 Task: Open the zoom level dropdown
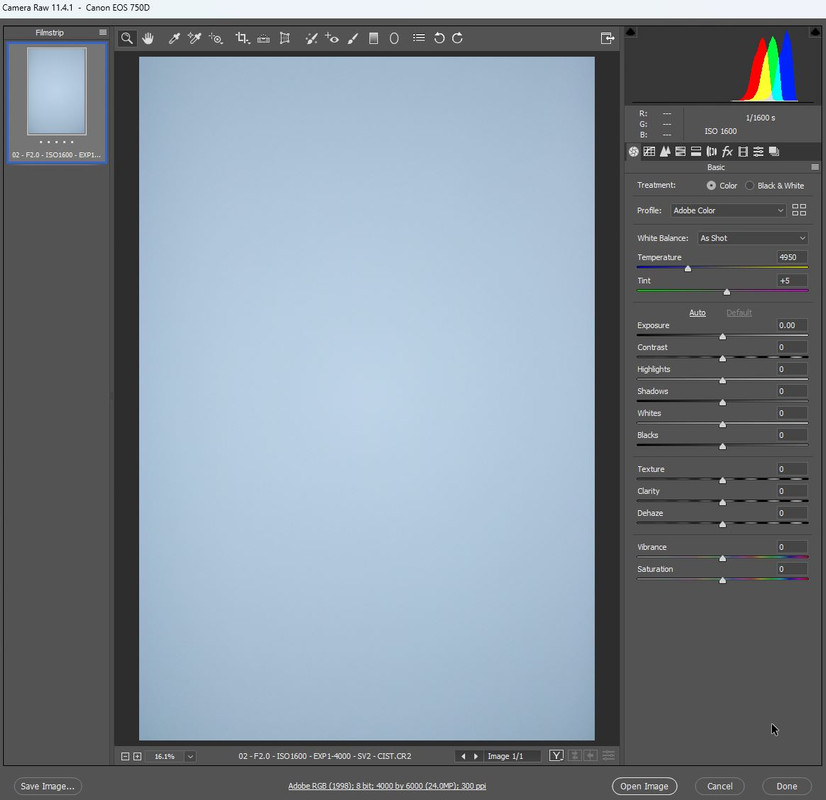coord(190,756)
